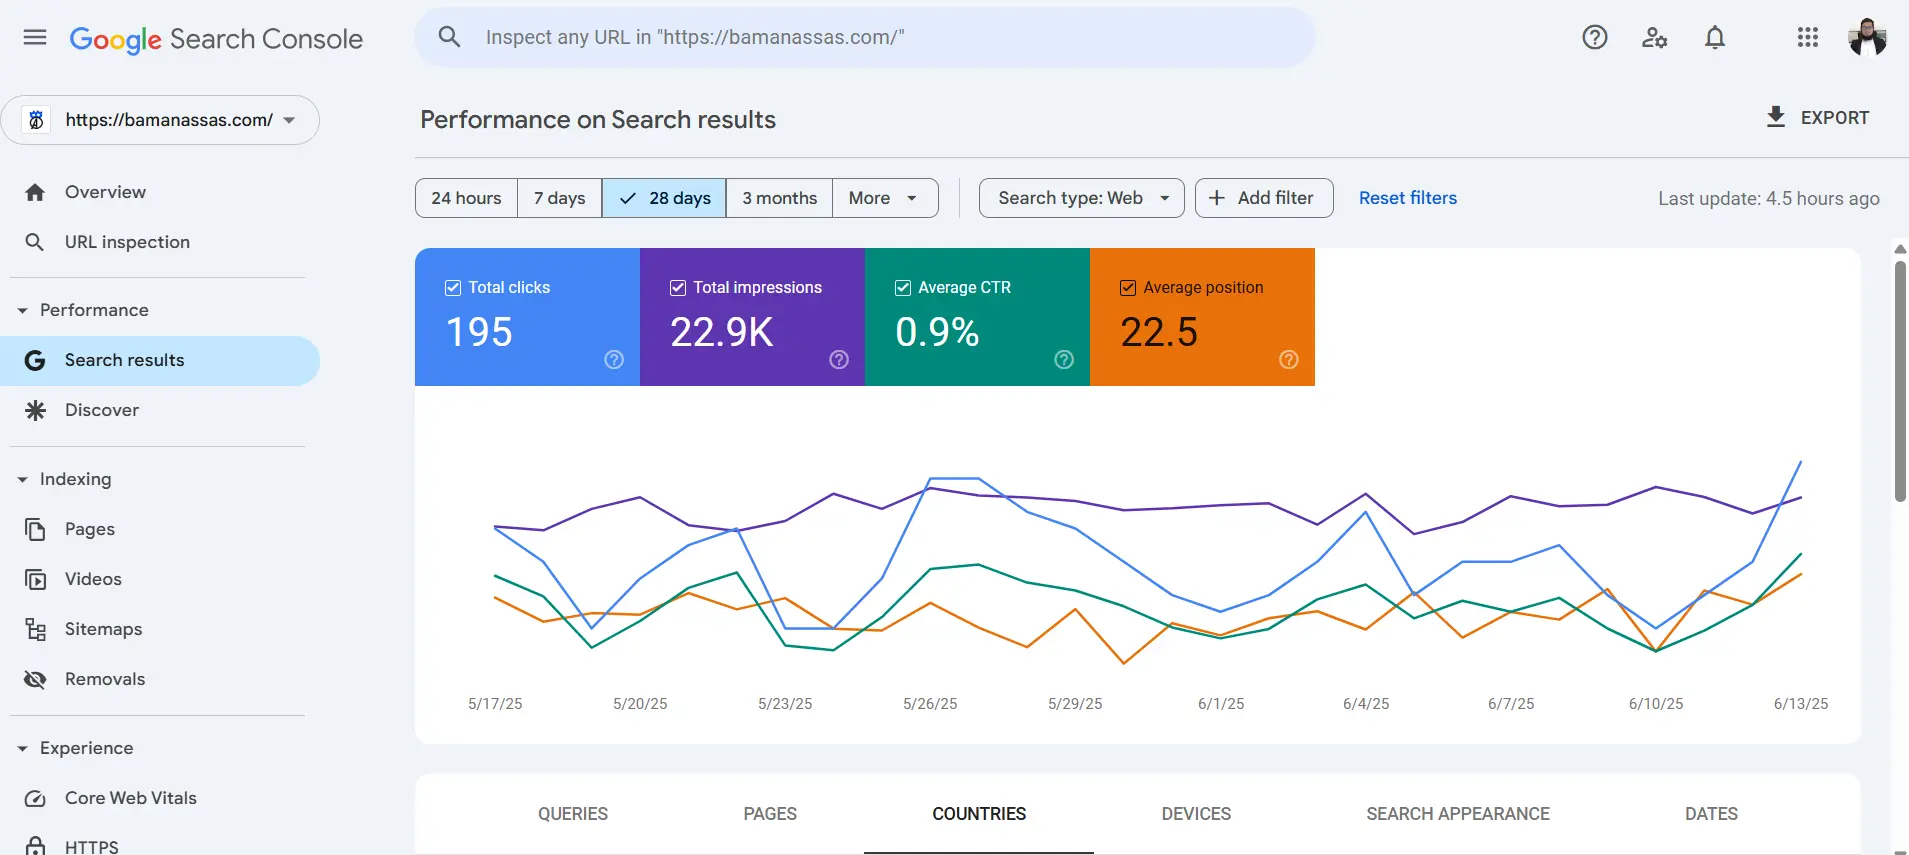This screenshot has height=855, width=1909.
Task: Toggle the Average position checkbox
Action: [1128, 288]
